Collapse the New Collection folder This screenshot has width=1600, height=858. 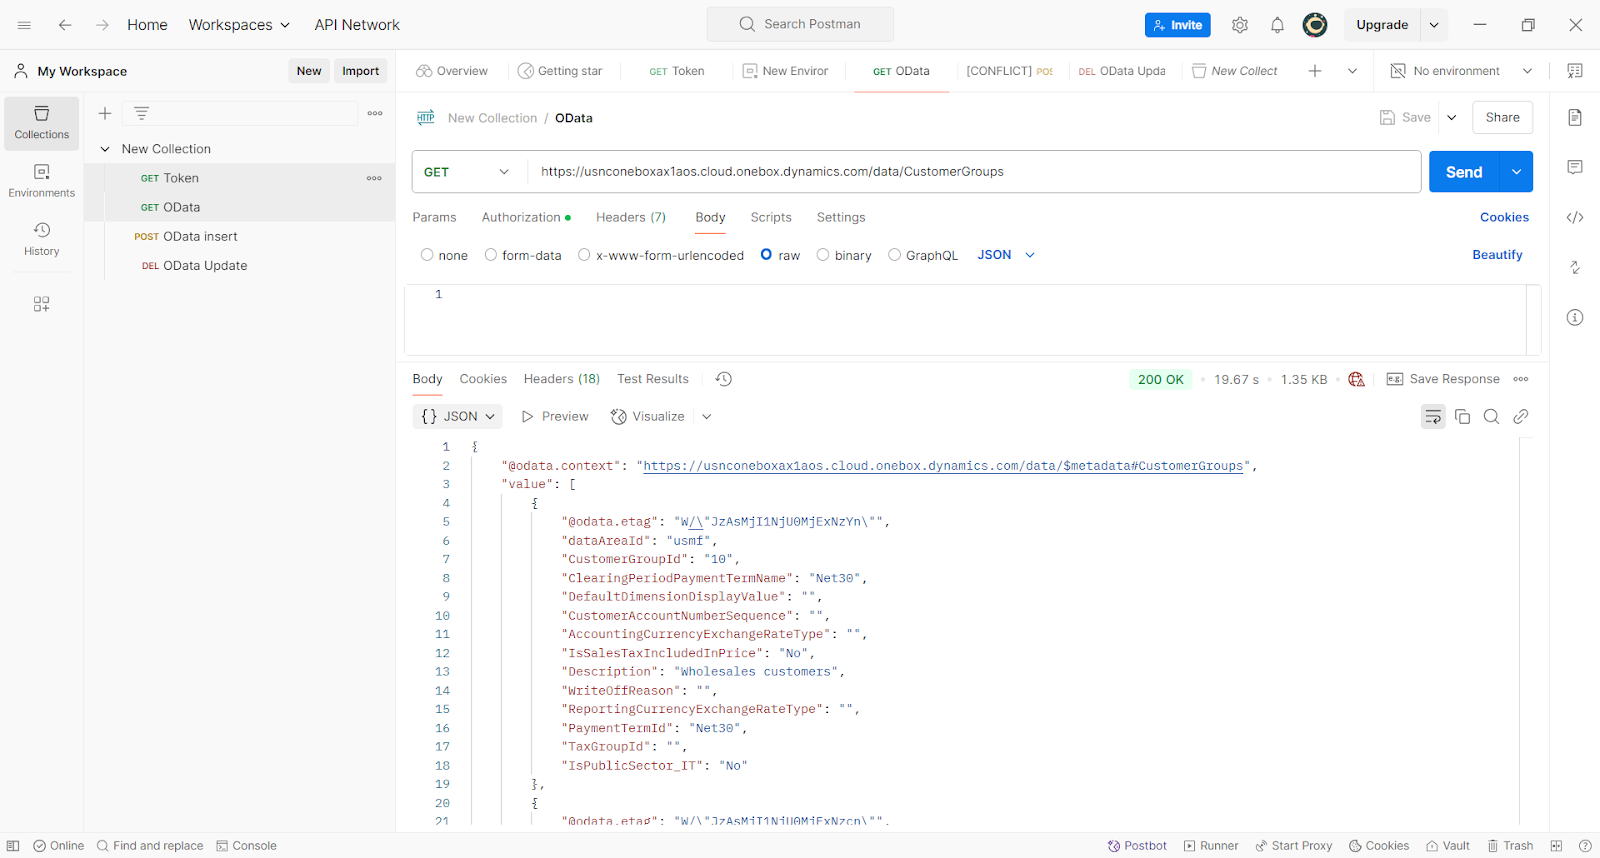tap(105, 149)
